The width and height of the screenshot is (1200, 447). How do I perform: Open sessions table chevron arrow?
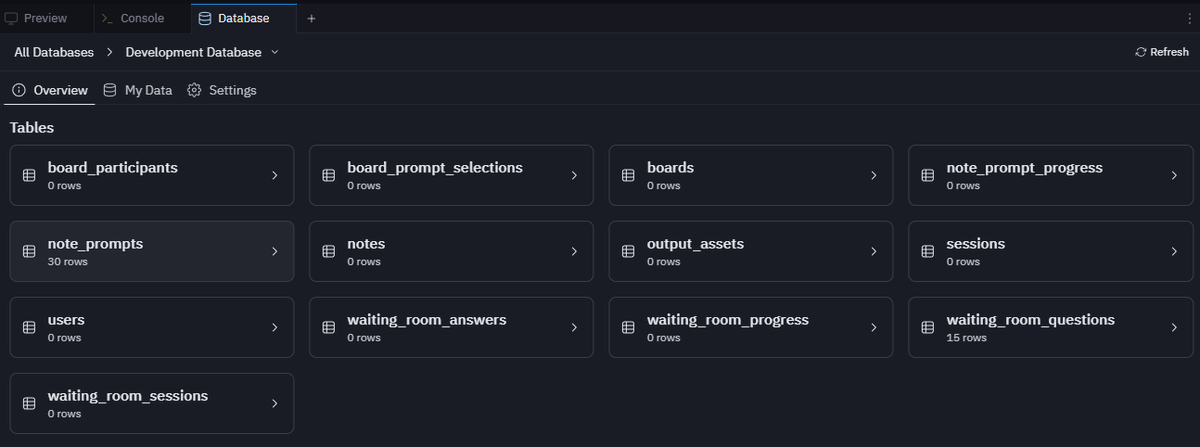click(1174, 251)
